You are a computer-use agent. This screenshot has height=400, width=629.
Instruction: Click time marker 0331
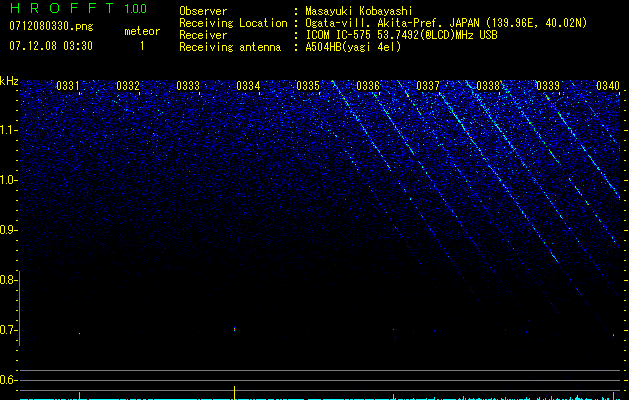click(68, 86)
